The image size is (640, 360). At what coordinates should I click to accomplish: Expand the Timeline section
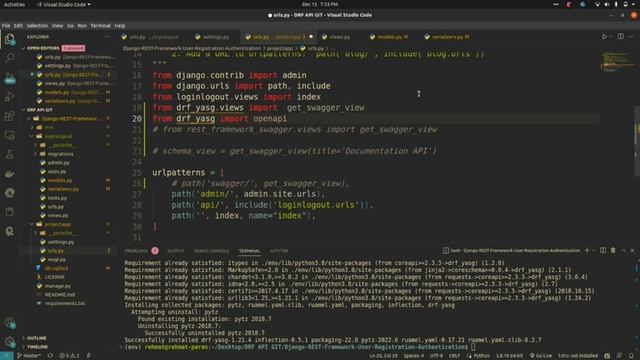(37, 347)
